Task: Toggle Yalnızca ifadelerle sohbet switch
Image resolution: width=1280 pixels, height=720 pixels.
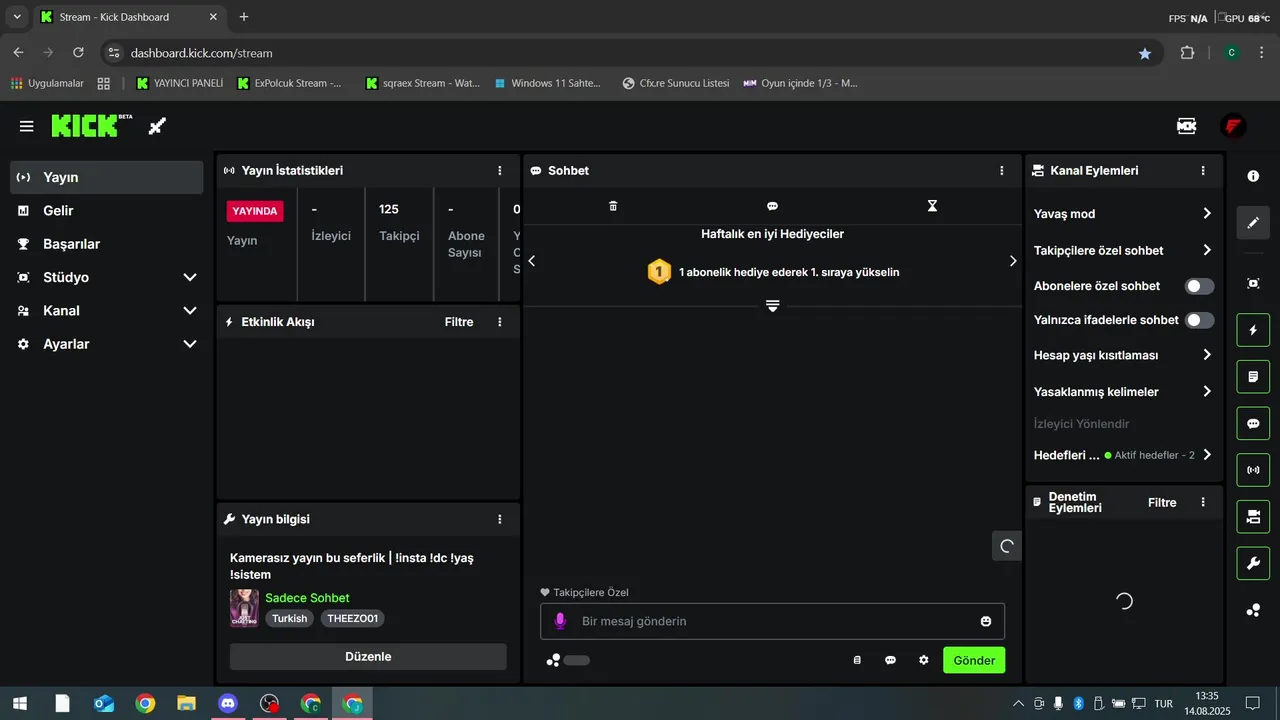Action: 1199,320
